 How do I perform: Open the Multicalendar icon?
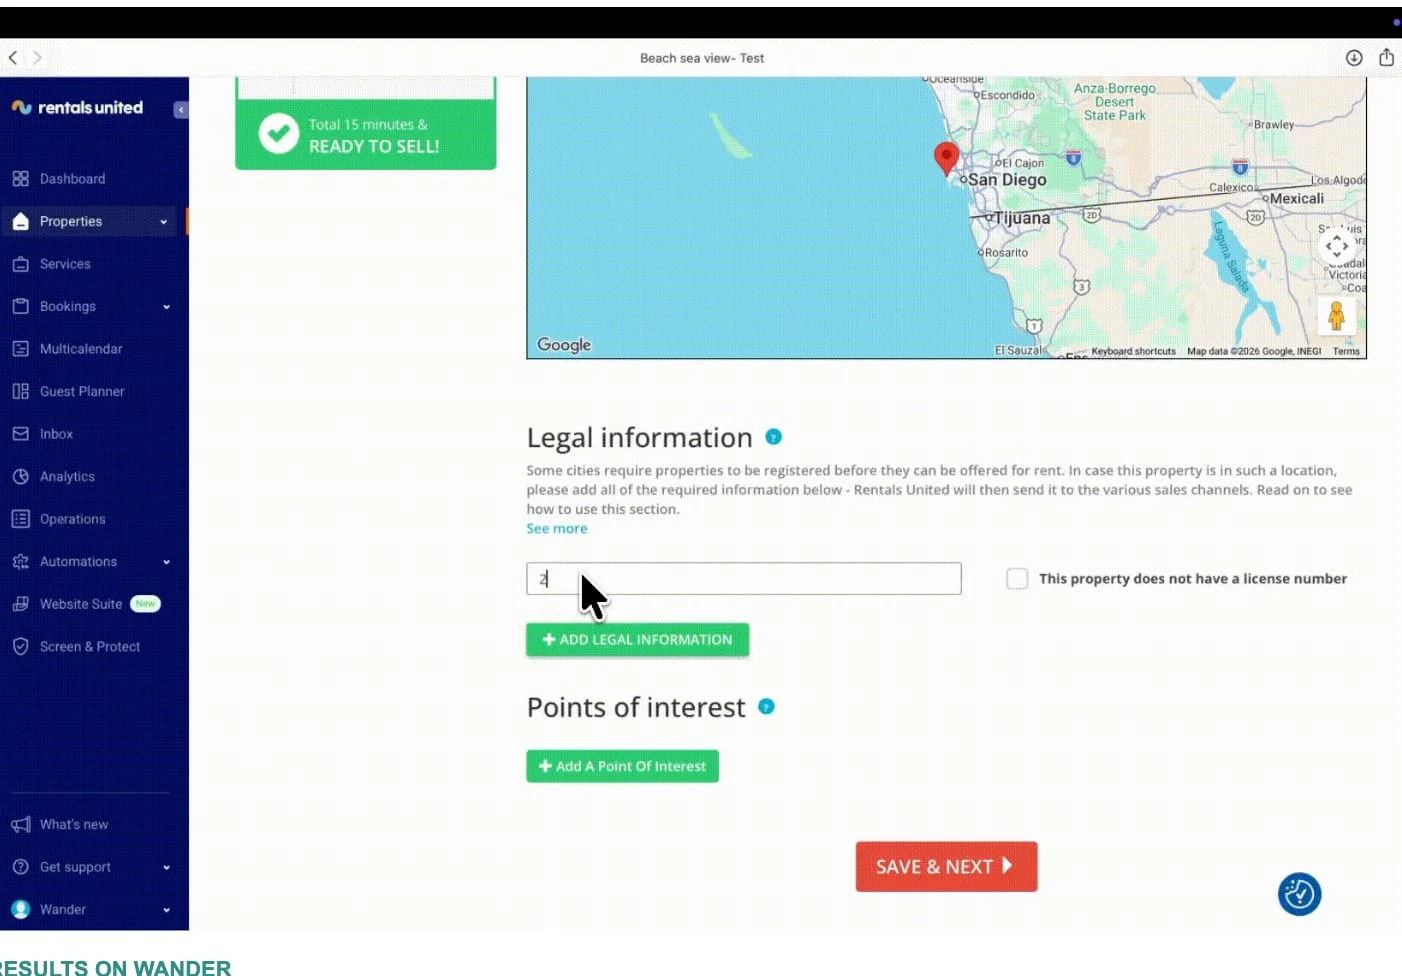pyautogui.click(x=20, y=349)
